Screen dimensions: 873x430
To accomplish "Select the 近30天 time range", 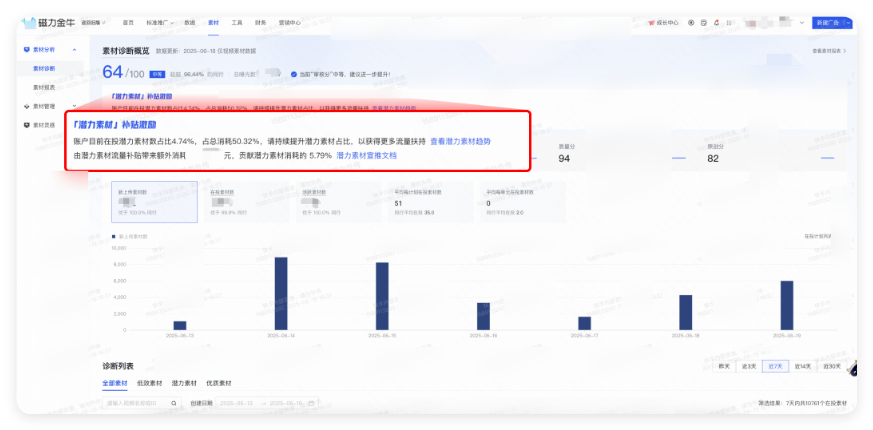I will 831,367.
